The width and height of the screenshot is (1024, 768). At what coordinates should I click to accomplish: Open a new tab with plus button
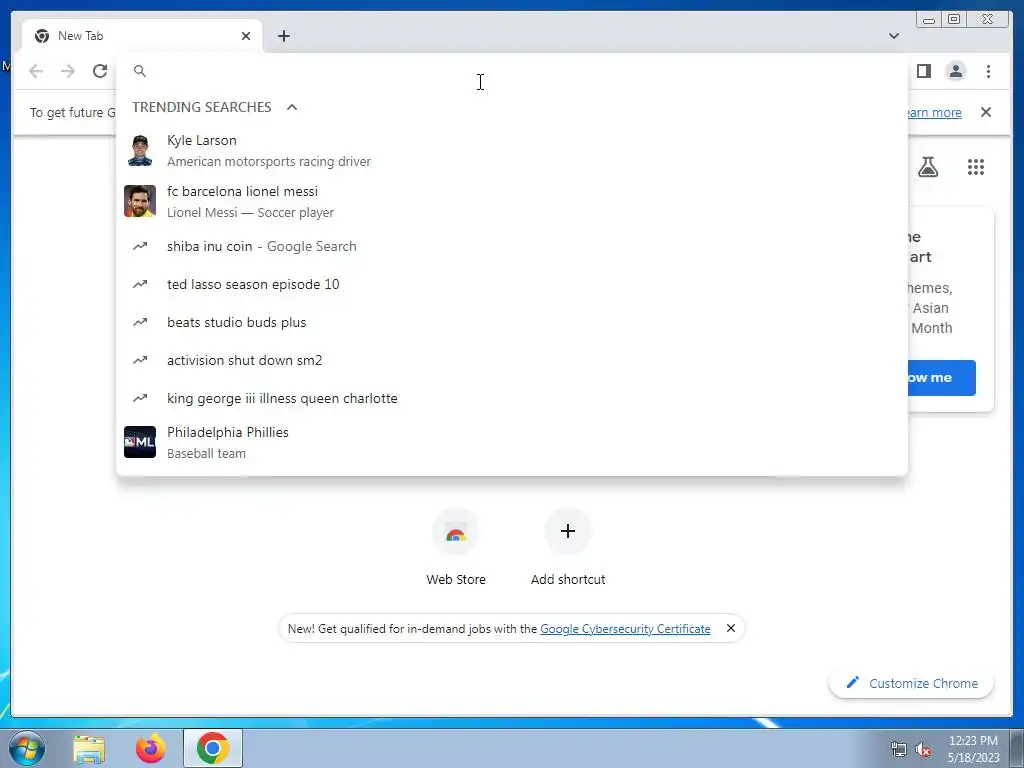pos(283,36)
